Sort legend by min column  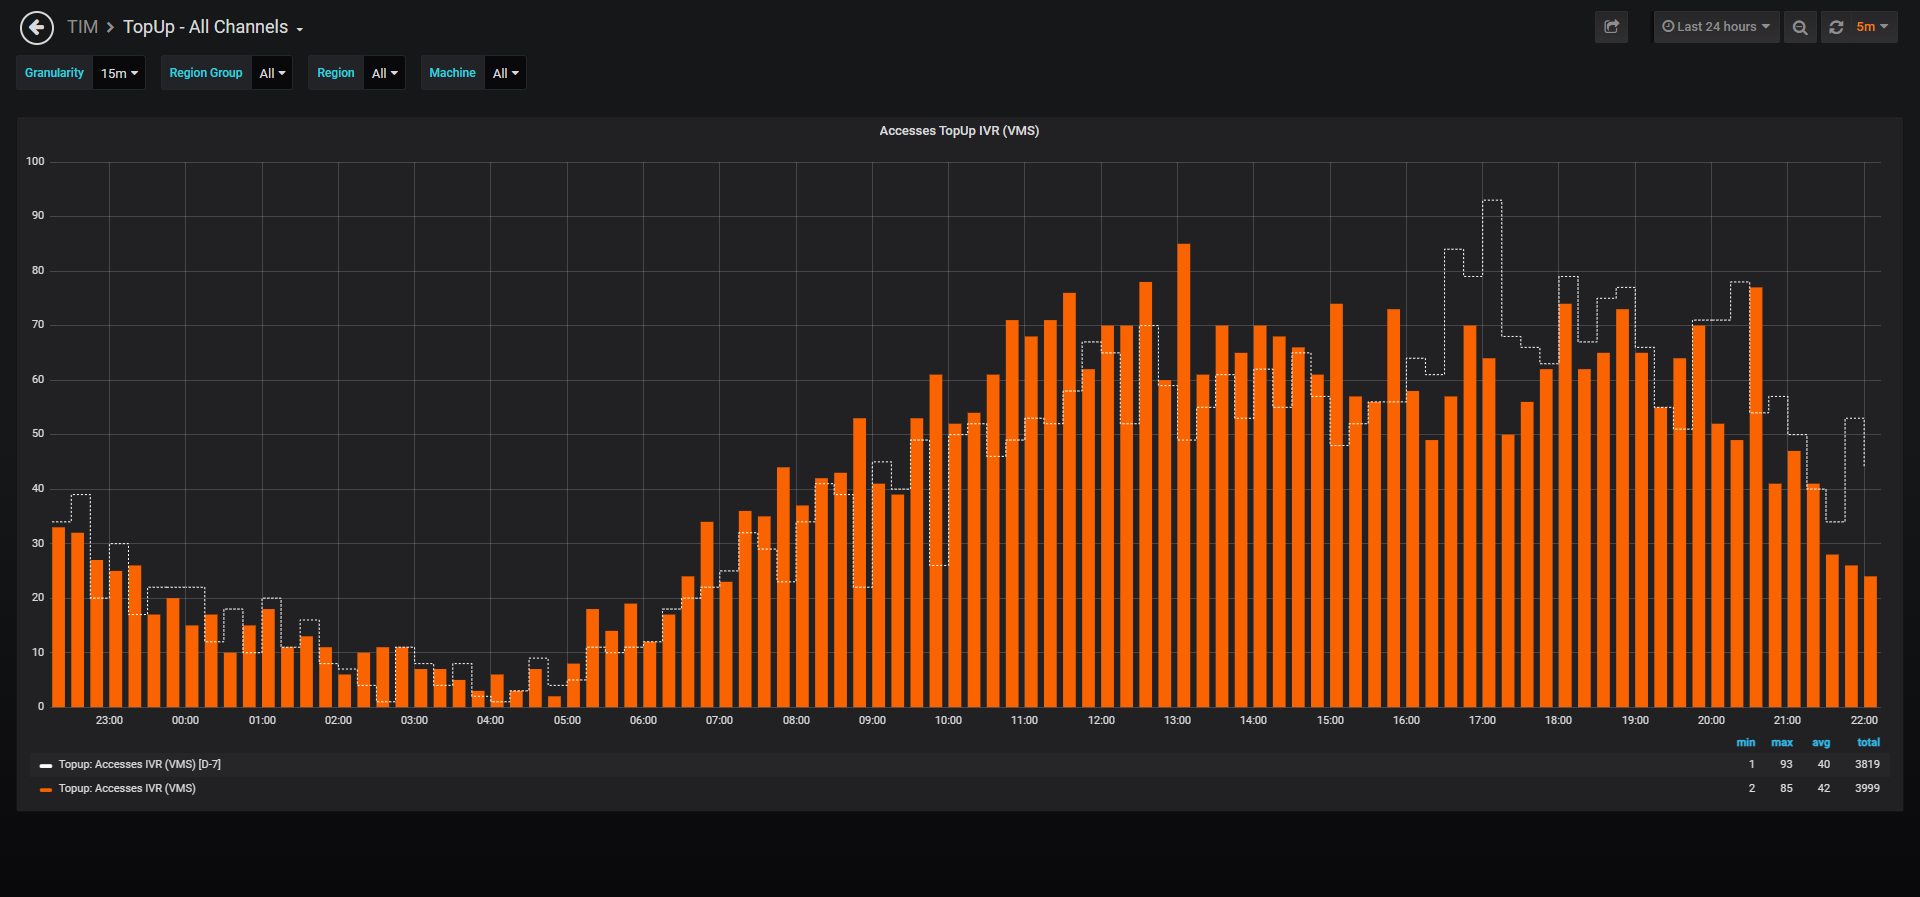[1745, 743]
